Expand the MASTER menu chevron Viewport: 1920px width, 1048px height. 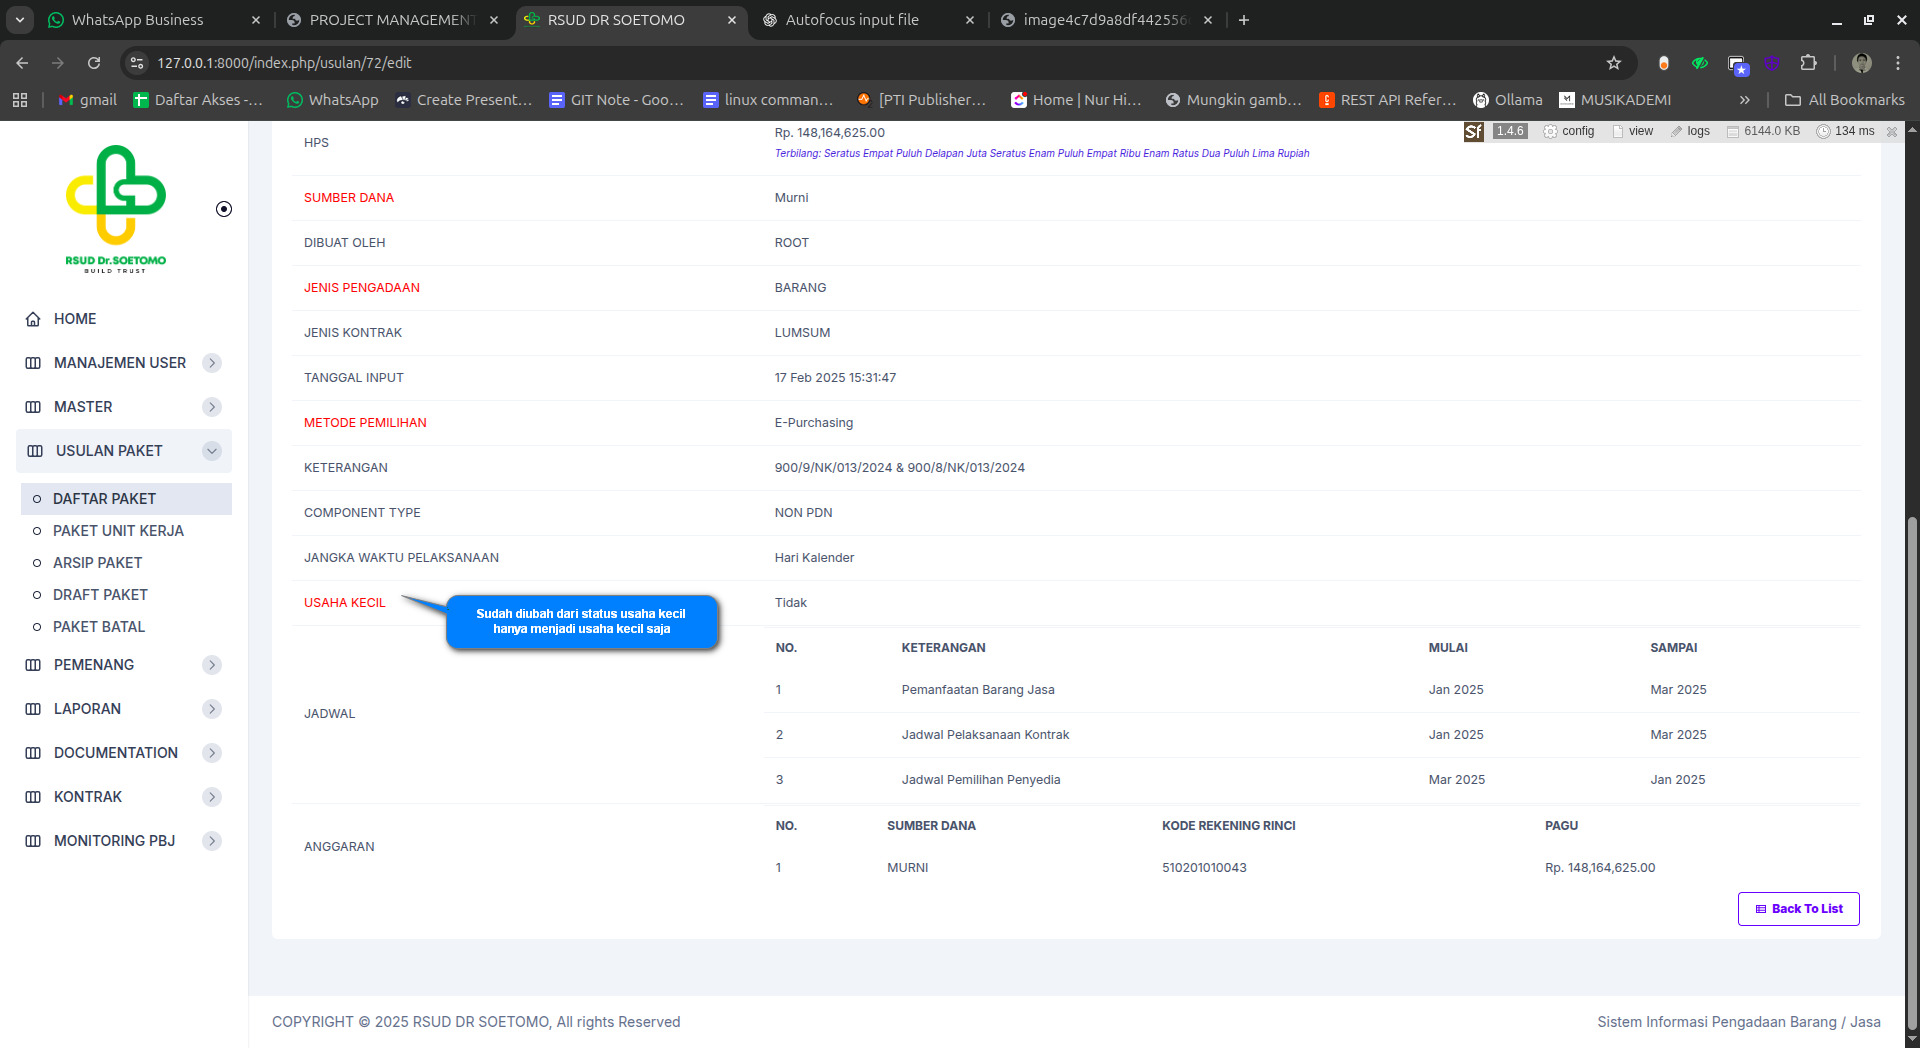click(x=211, y=407)
